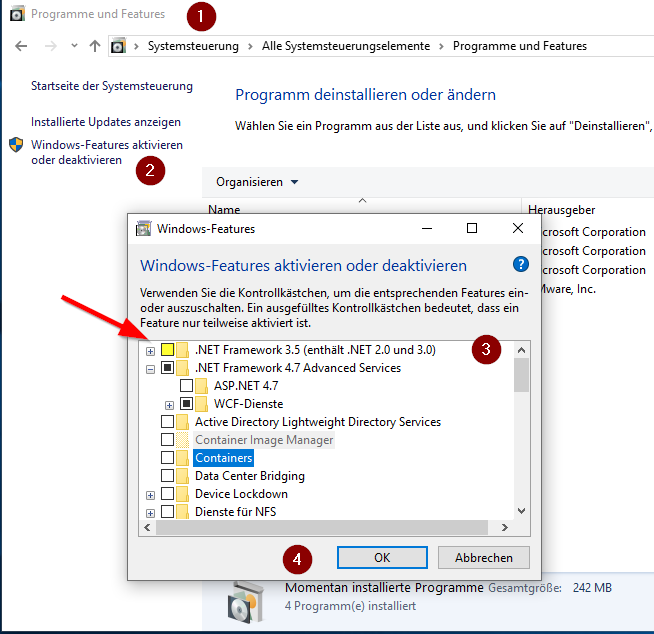The width and height of the screenshot is (654, 634).
Task: Sort by the Name column header
Action: [224, 209]
